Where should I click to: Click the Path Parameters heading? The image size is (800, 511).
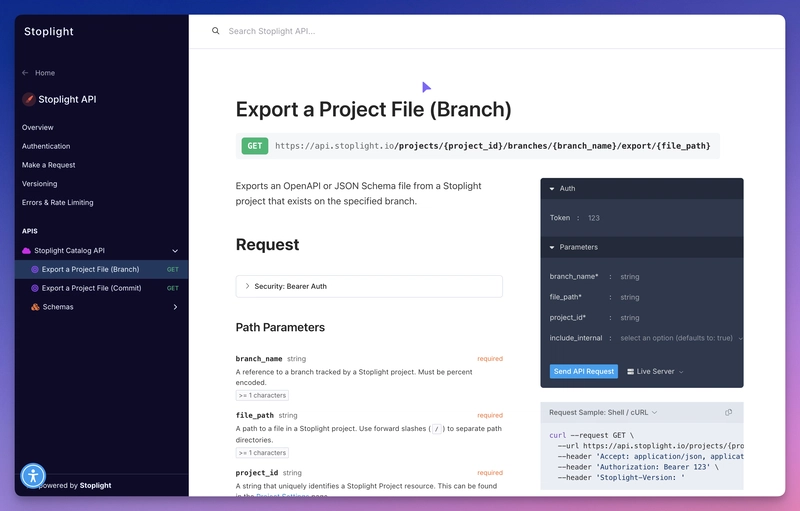pos(280,327)
